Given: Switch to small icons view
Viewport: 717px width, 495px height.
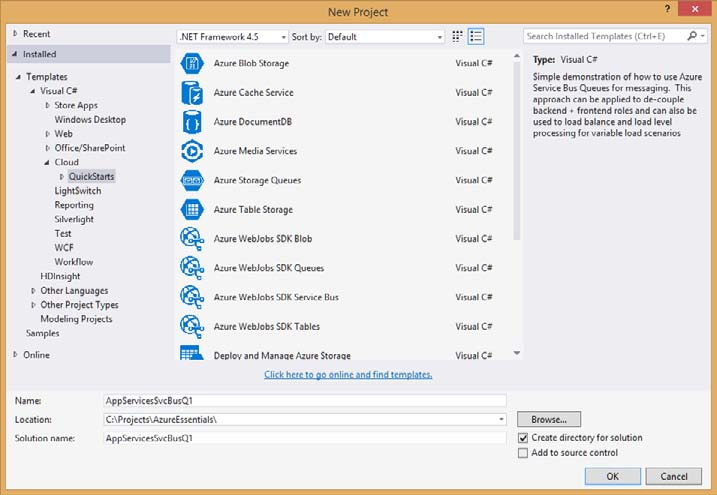Looking at the screenshot, I should coord(458,36).
